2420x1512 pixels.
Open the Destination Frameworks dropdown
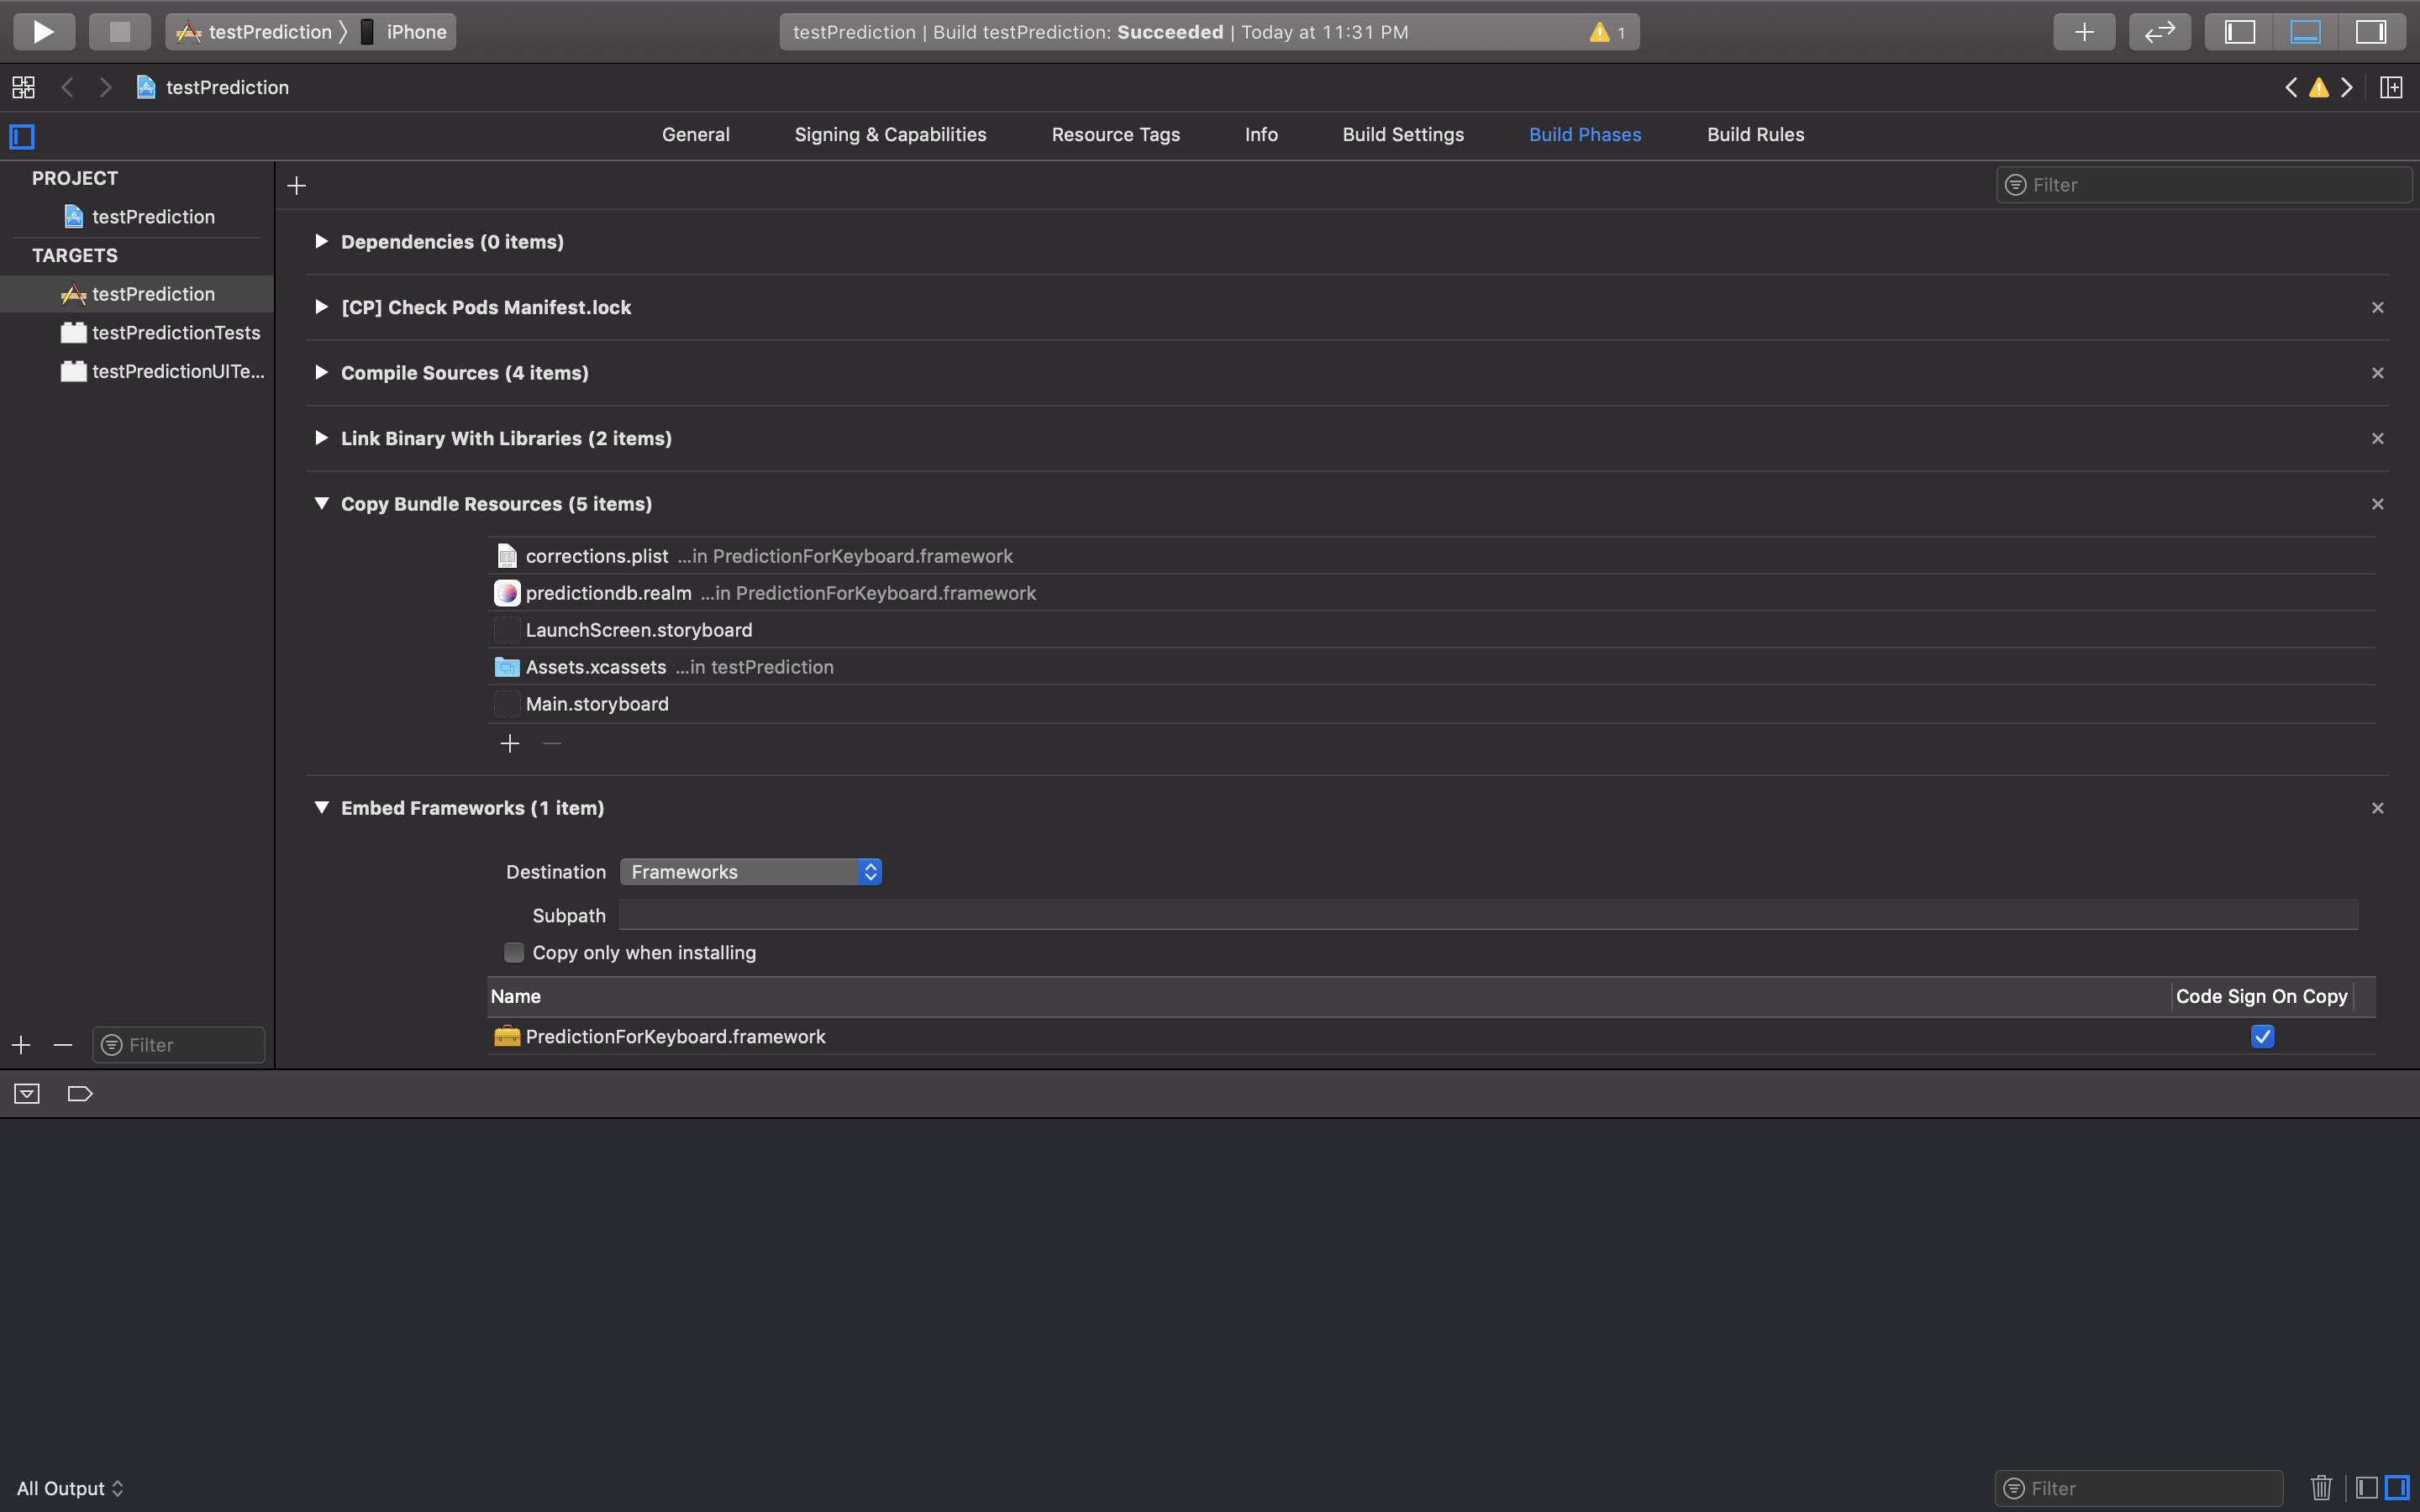click(x=750, y=872)
